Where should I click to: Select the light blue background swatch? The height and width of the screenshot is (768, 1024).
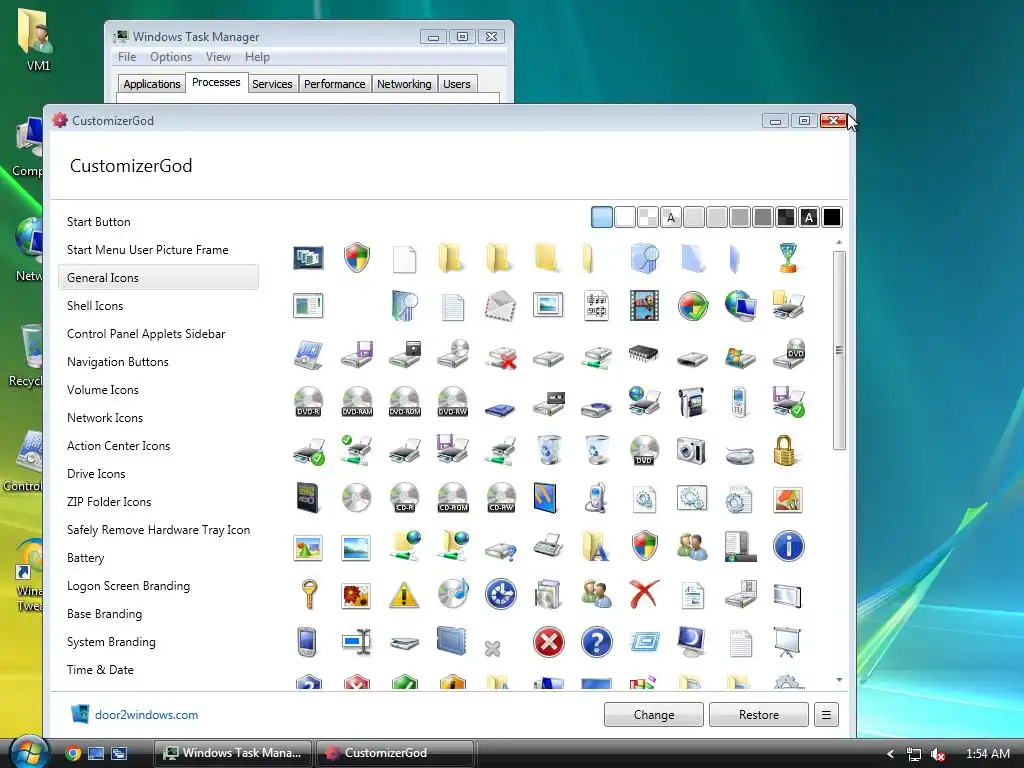601,217
